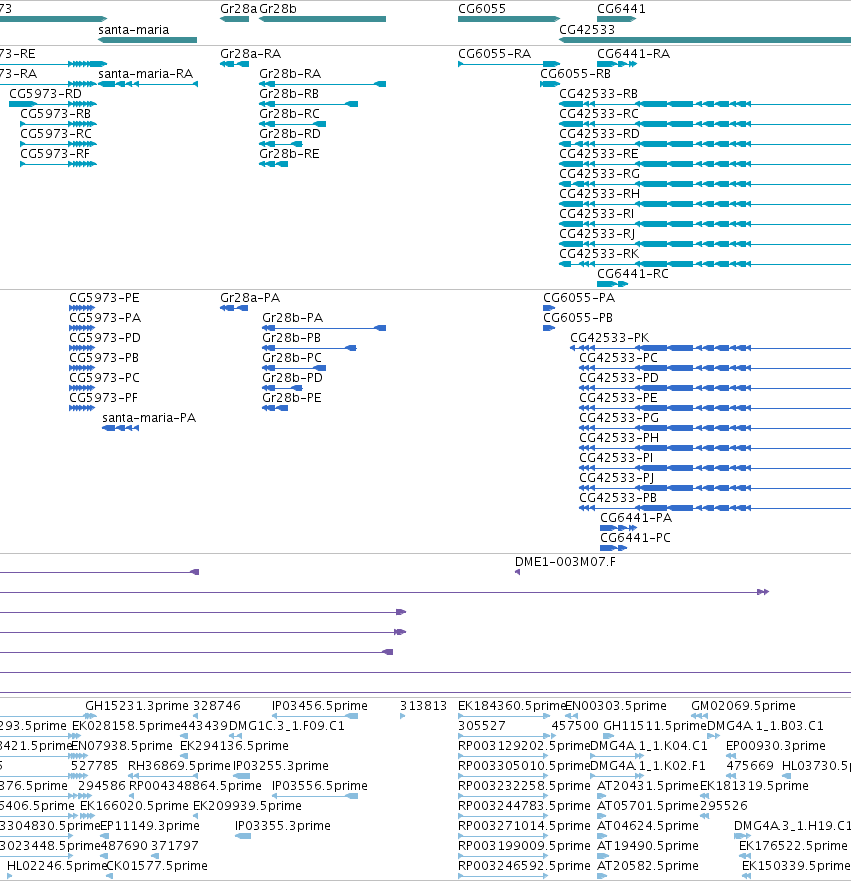Select the DME1-003M07.F feature
The height and width of the screenshot is (881, 851).
(x=517, y=572)
